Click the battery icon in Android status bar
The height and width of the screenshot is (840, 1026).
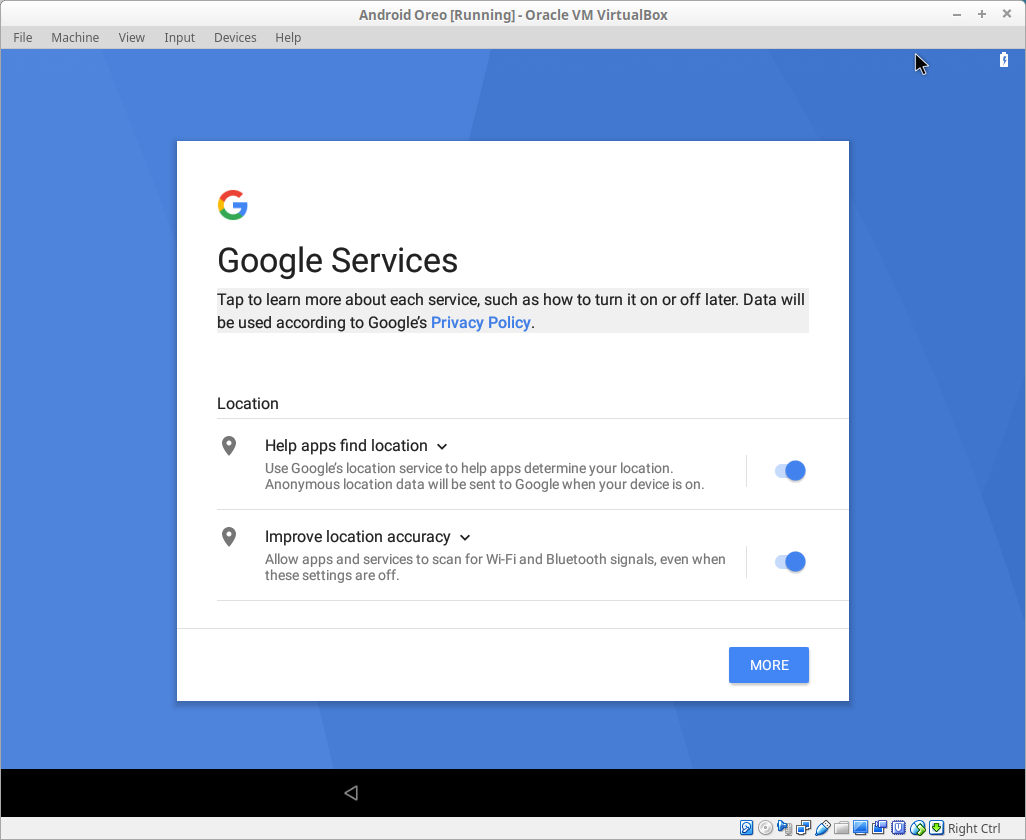pos(1004,60)
